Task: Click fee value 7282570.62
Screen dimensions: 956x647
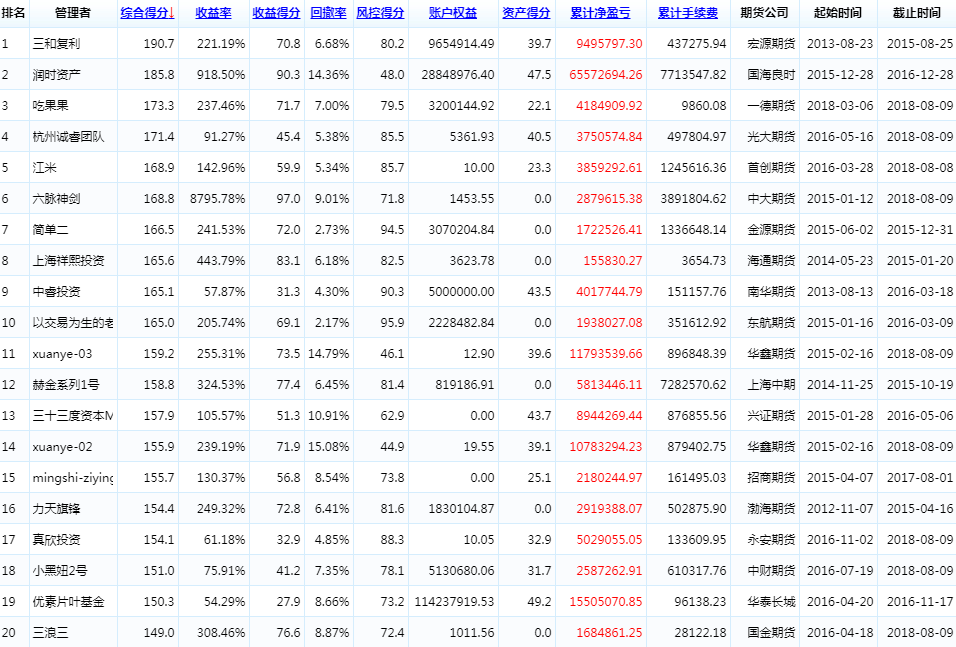Action: click(693, 385)
